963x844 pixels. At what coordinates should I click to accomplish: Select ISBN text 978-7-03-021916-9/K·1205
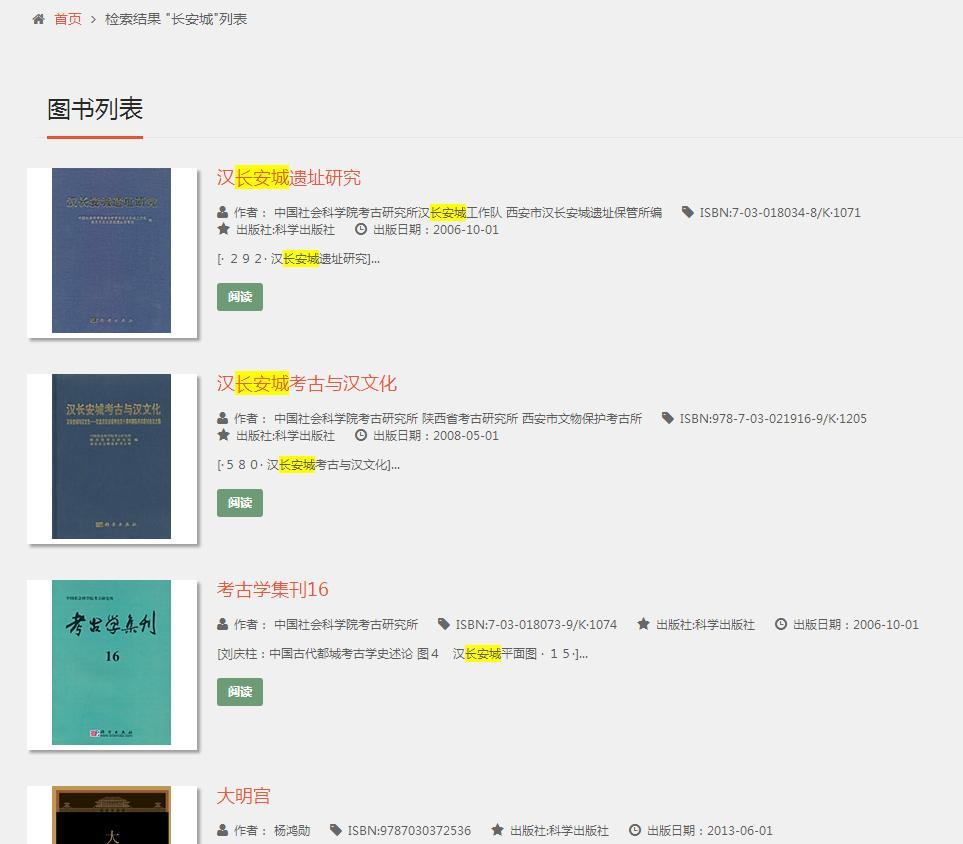click(x=773, y=418)
